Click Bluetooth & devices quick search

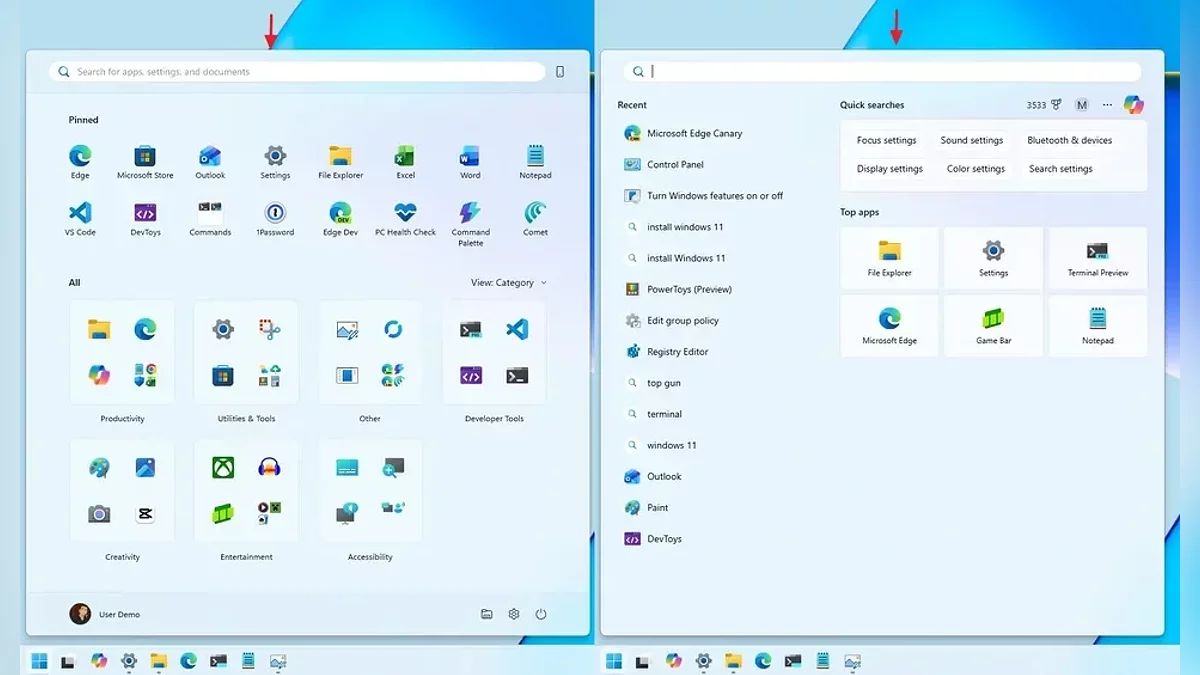(1069, 141)
